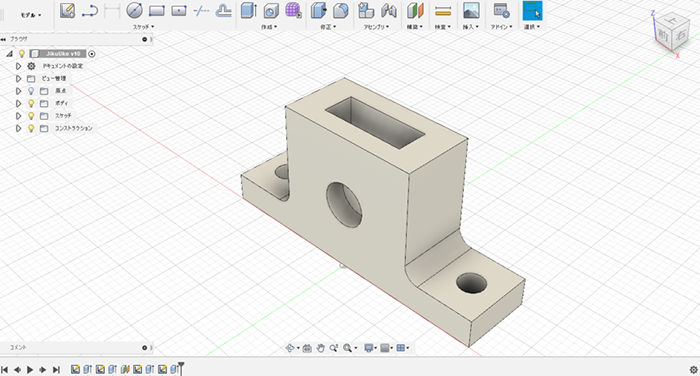
Task: Open the 挿入 toolbar menu
Action: [471, 27]
